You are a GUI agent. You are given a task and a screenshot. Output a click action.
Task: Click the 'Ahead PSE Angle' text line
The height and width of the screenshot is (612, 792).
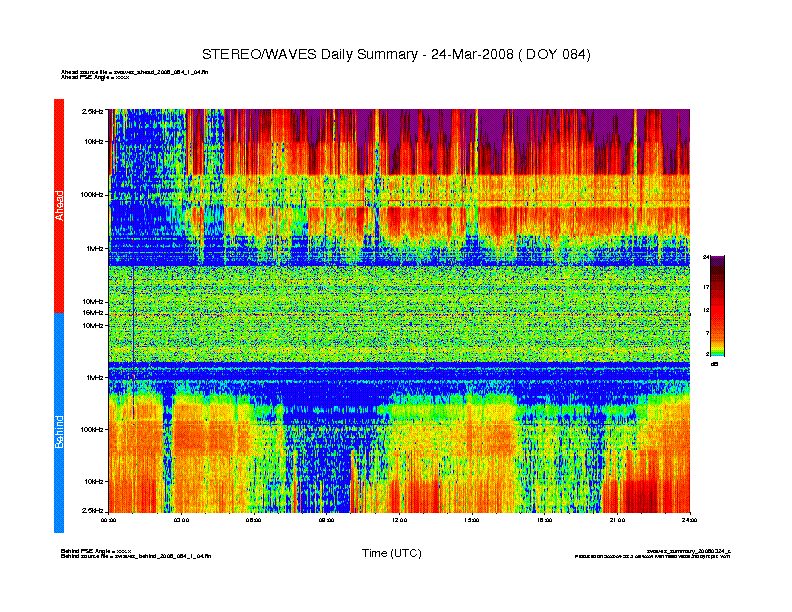(x=95, y=77)
